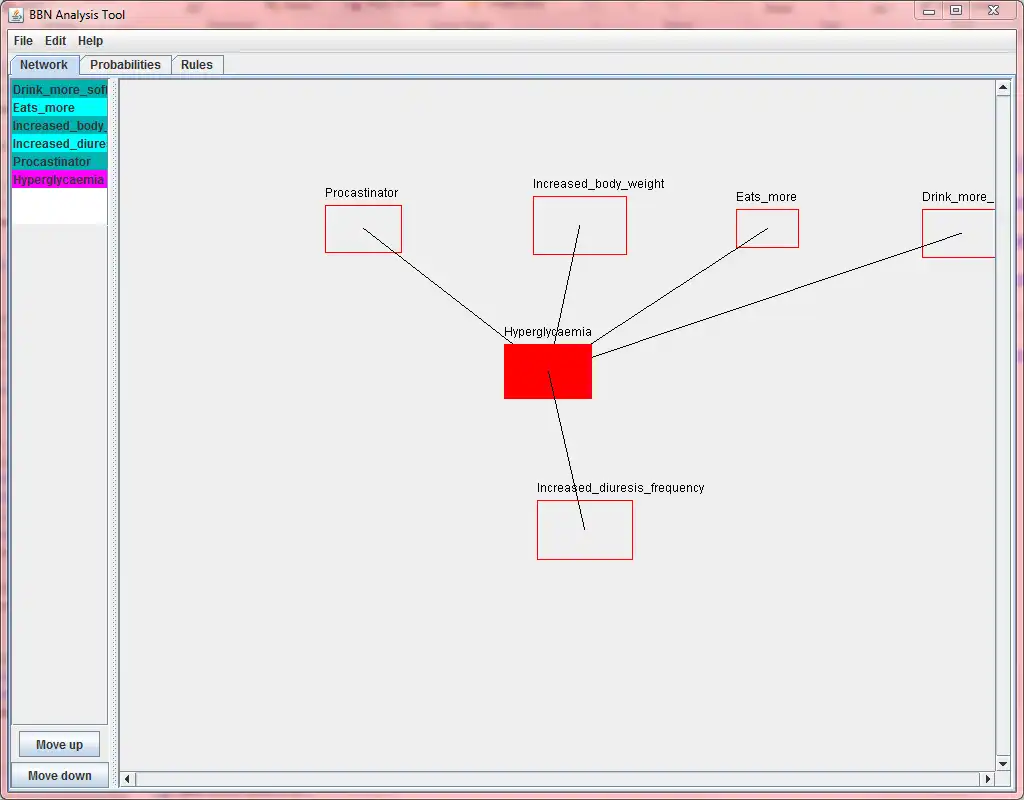Screen dimensions: 1024x800
Task: Click the red Hyperglycaemia node
Action: [x=548, y=372]
